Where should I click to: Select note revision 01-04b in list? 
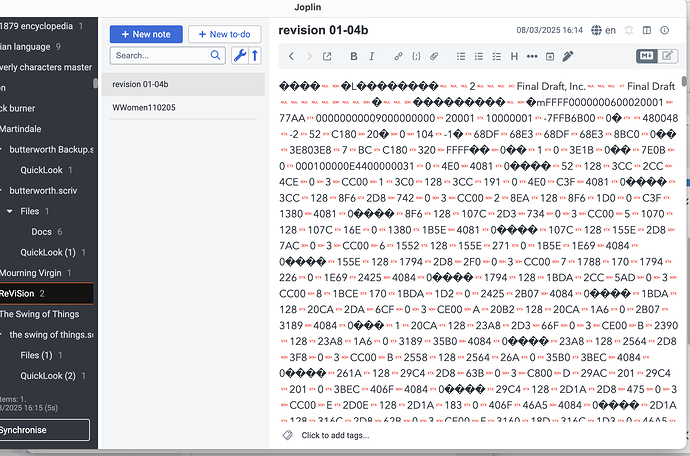click(183, 84)
